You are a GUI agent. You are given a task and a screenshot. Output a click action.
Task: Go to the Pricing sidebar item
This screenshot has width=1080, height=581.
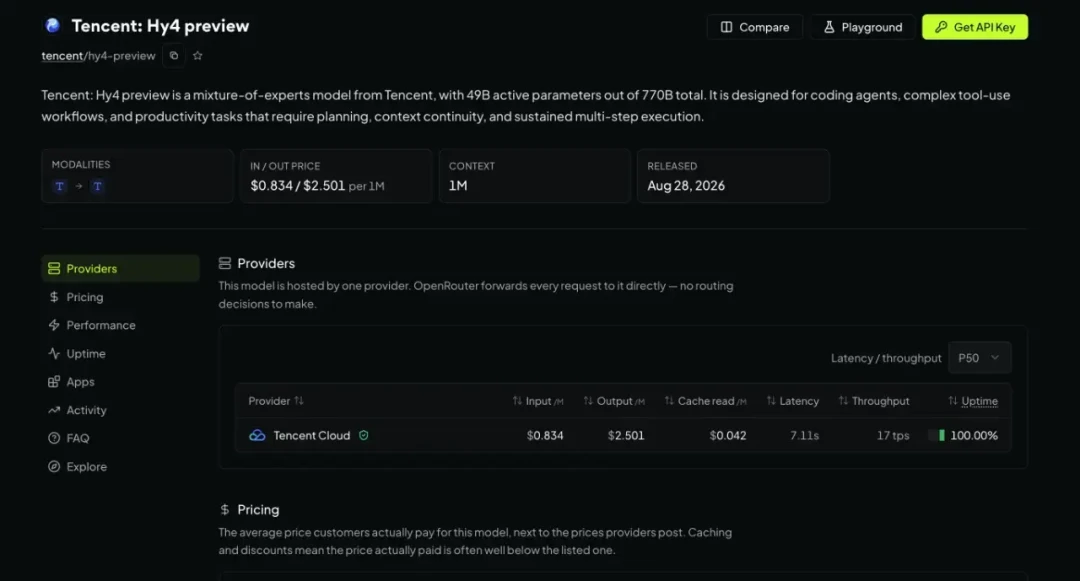click(x=121, y=297)
